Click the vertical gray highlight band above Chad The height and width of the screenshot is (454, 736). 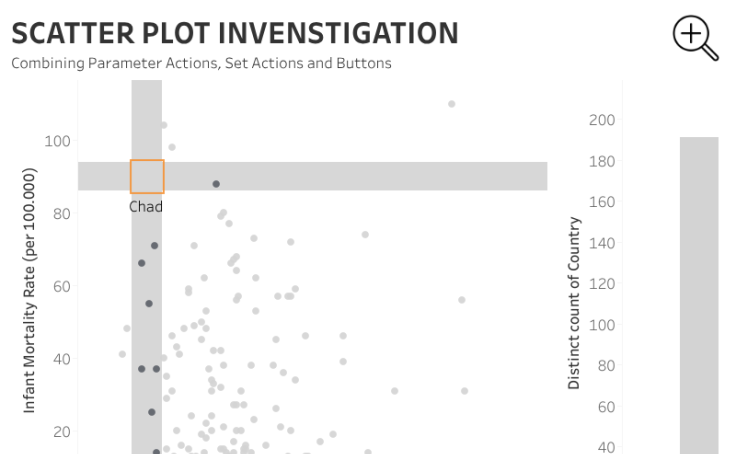(x=146, y=118)
